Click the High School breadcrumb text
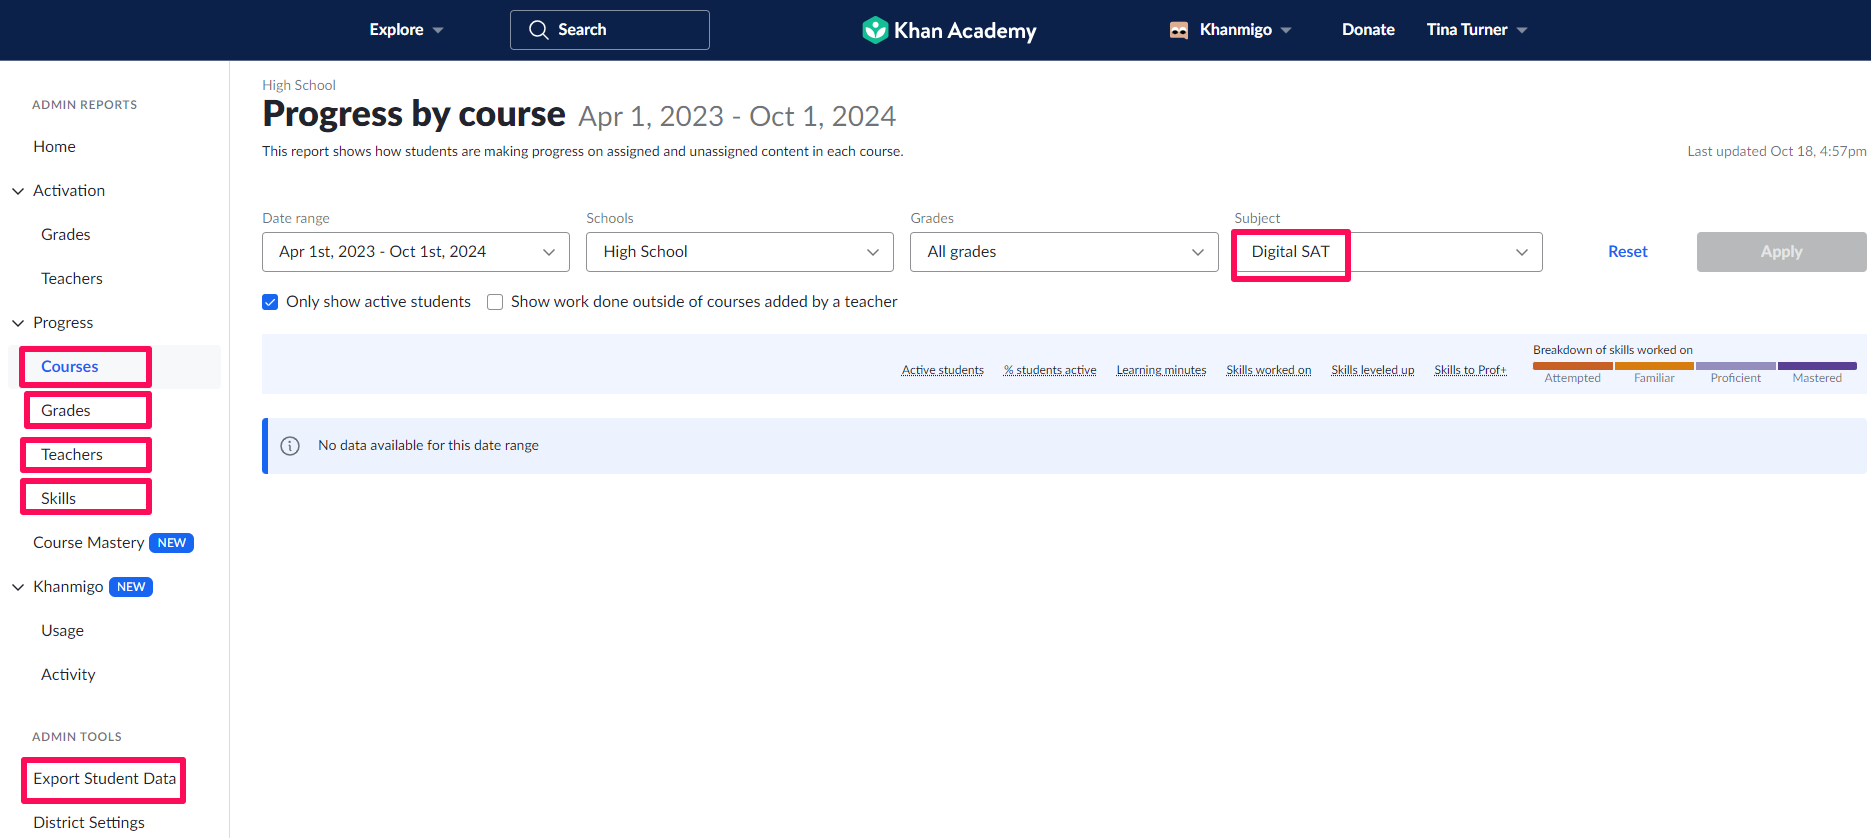1871x838 pixels. 299,85
